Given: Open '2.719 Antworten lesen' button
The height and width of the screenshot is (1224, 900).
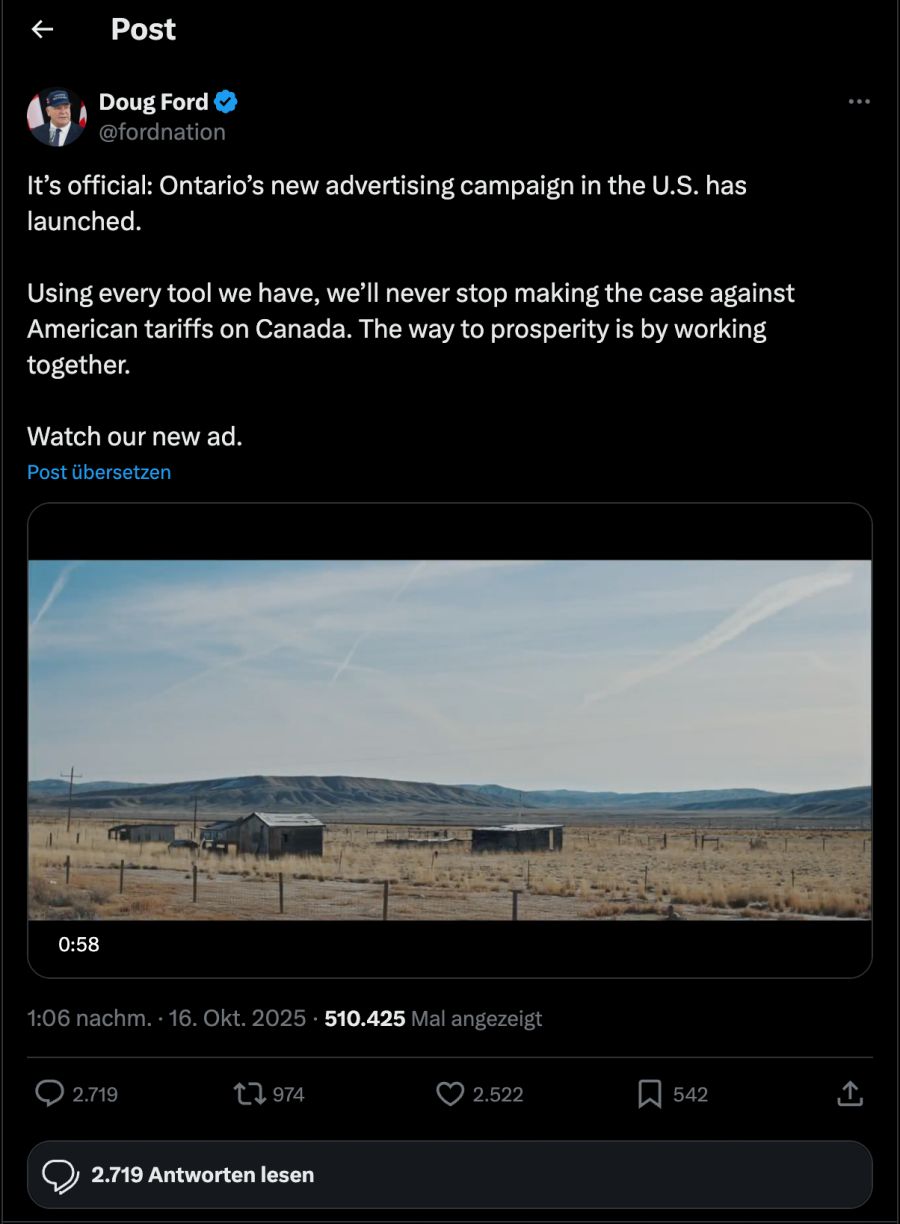Looking at the screenshot, I should [x=450, y=1175].
